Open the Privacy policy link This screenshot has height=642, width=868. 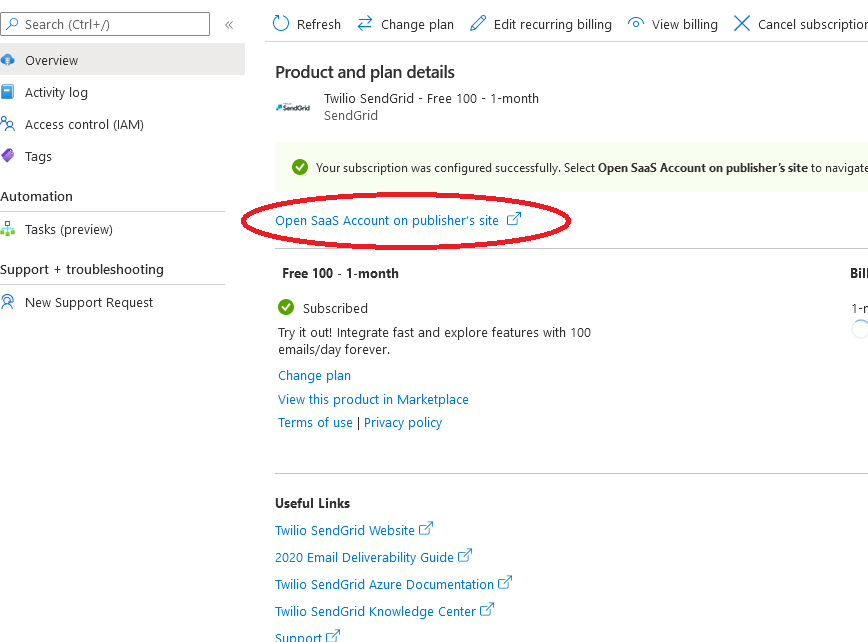click(x=403, y=422)
